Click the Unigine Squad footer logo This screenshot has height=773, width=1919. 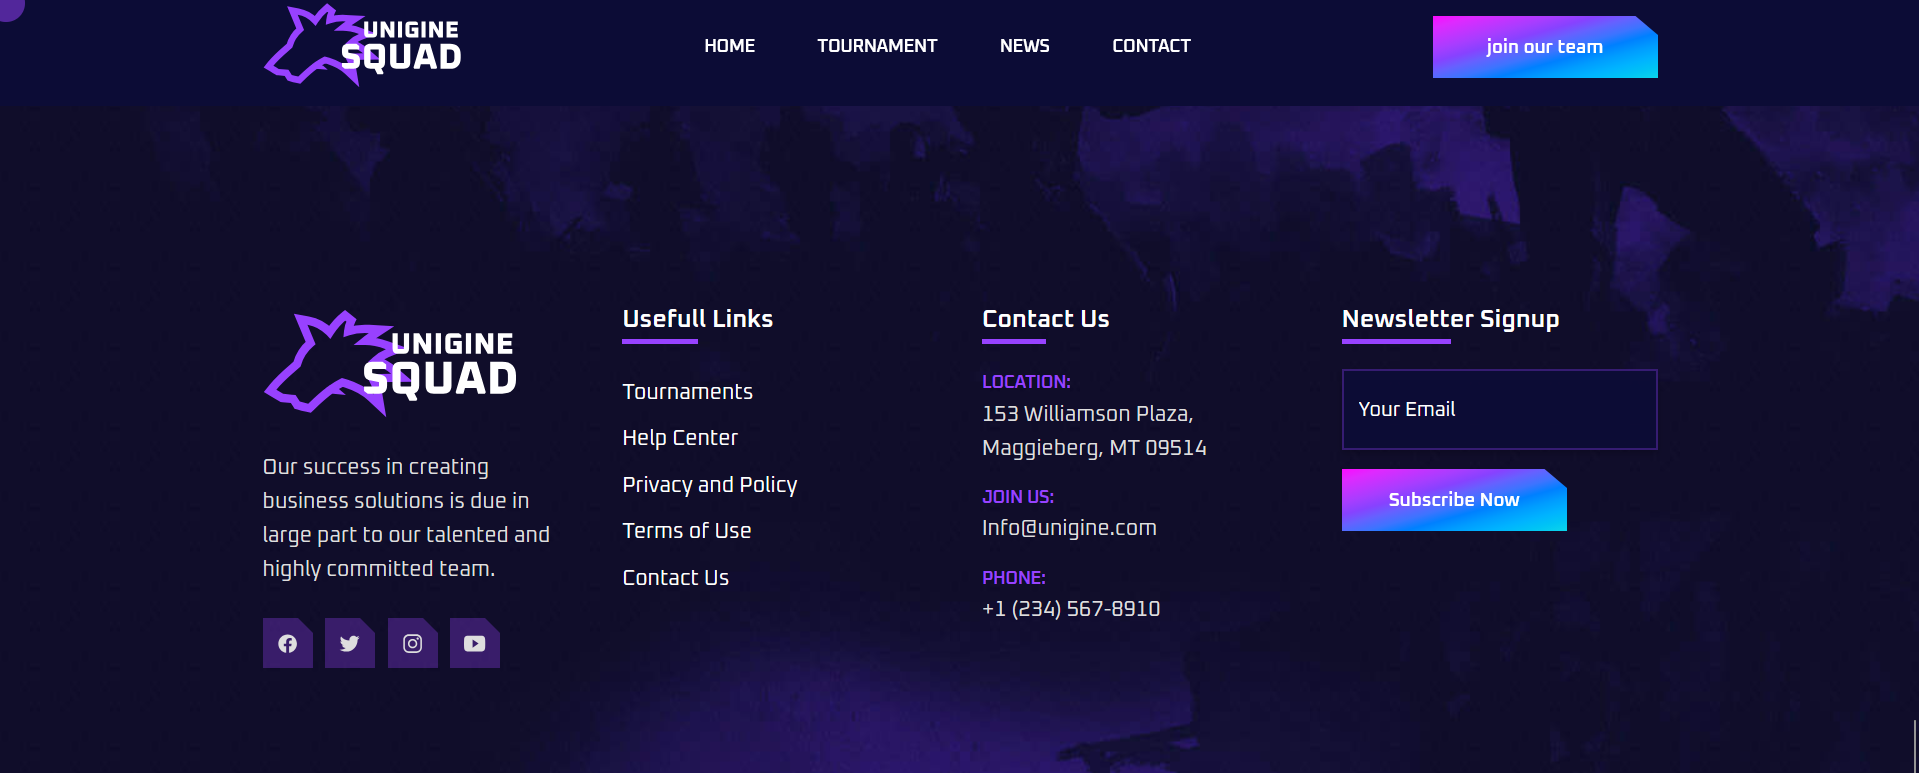391,363
